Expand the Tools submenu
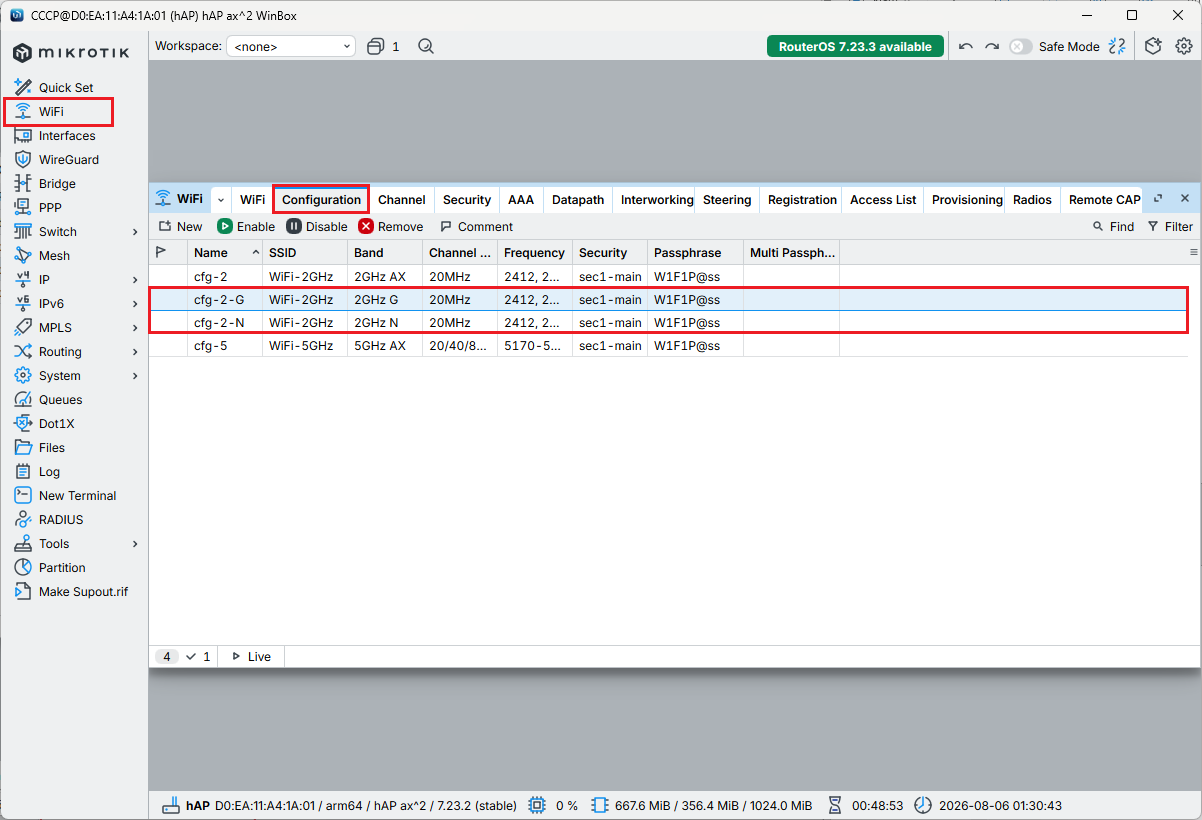 point(135,544)
